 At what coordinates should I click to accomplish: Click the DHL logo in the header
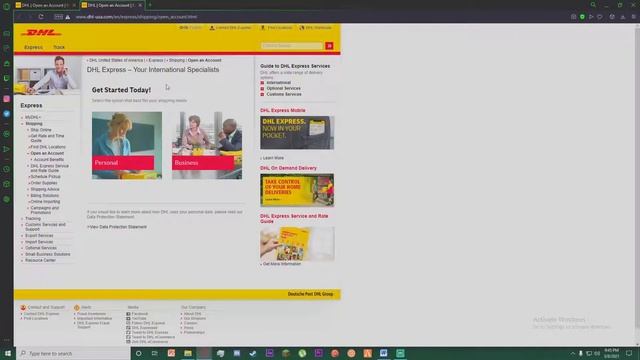[x=41, y=33]
